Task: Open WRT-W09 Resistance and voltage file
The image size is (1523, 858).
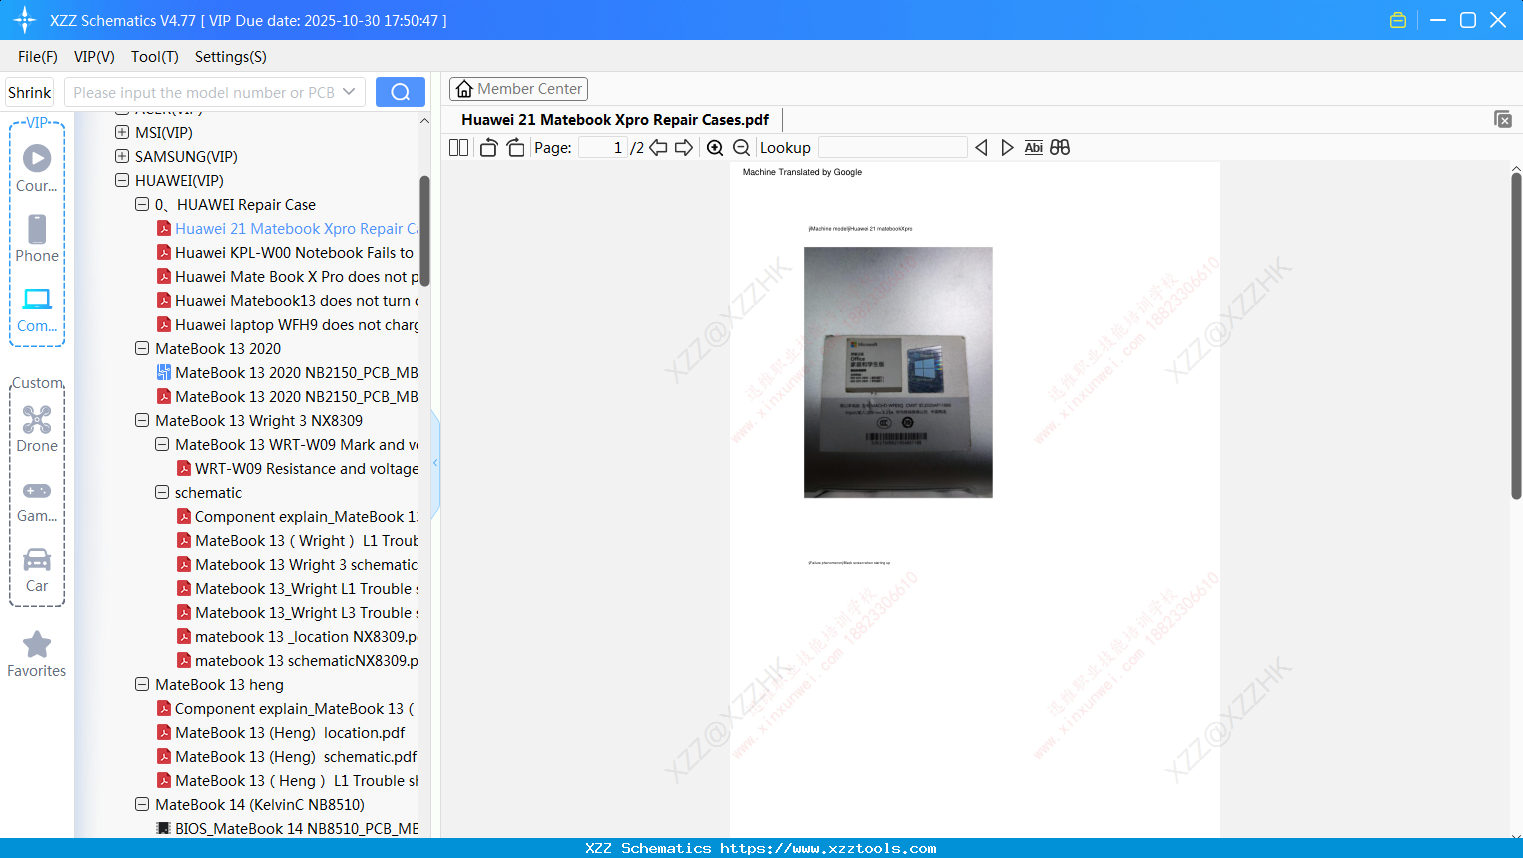Action: [x=298, y=469]
